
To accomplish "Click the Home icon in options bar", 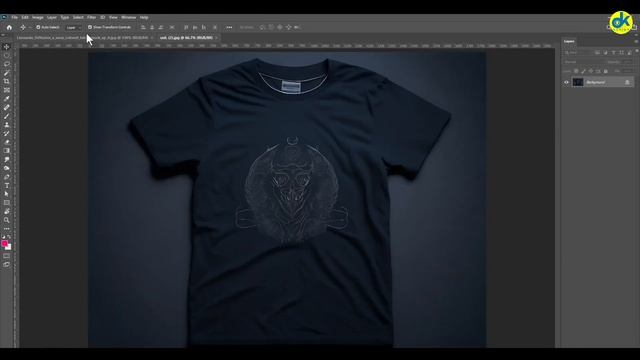I will 9,27.
